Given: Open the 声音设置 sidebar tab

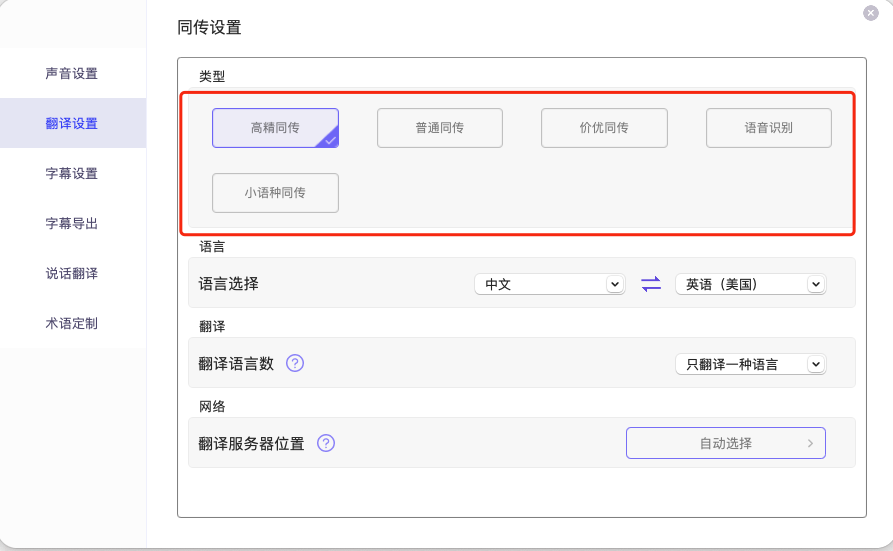Looking at the screenshot, I should [72, 73].
